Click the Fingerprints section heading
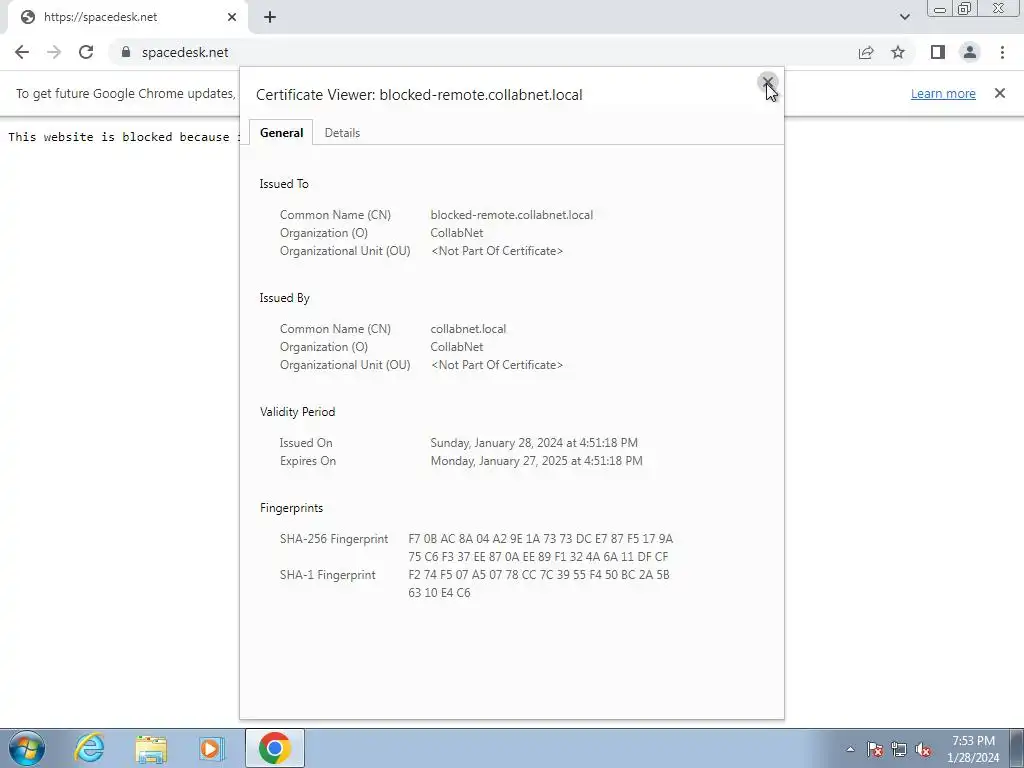1024x768 pixels. coord(291,508)
